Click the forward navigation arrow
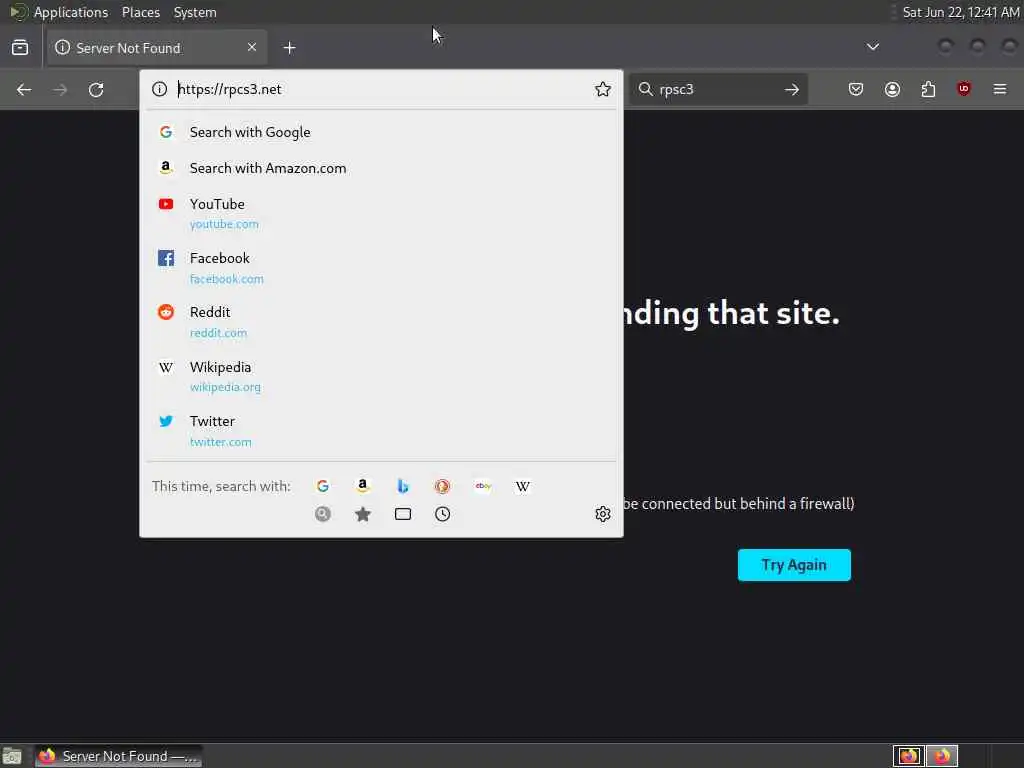The image size is (1024, 768). click(60, 89)
